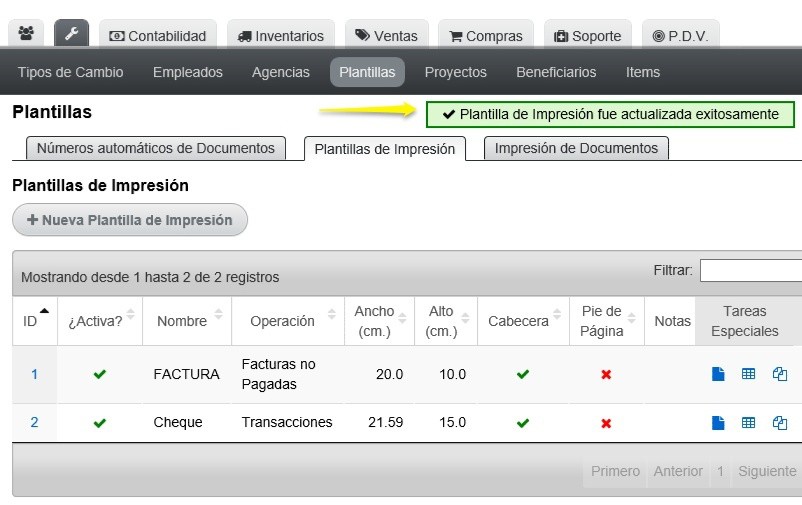802x505 pixels.
Task: Click the 20.0 width value
Action: pyautogui.click(x=389, y=374)
